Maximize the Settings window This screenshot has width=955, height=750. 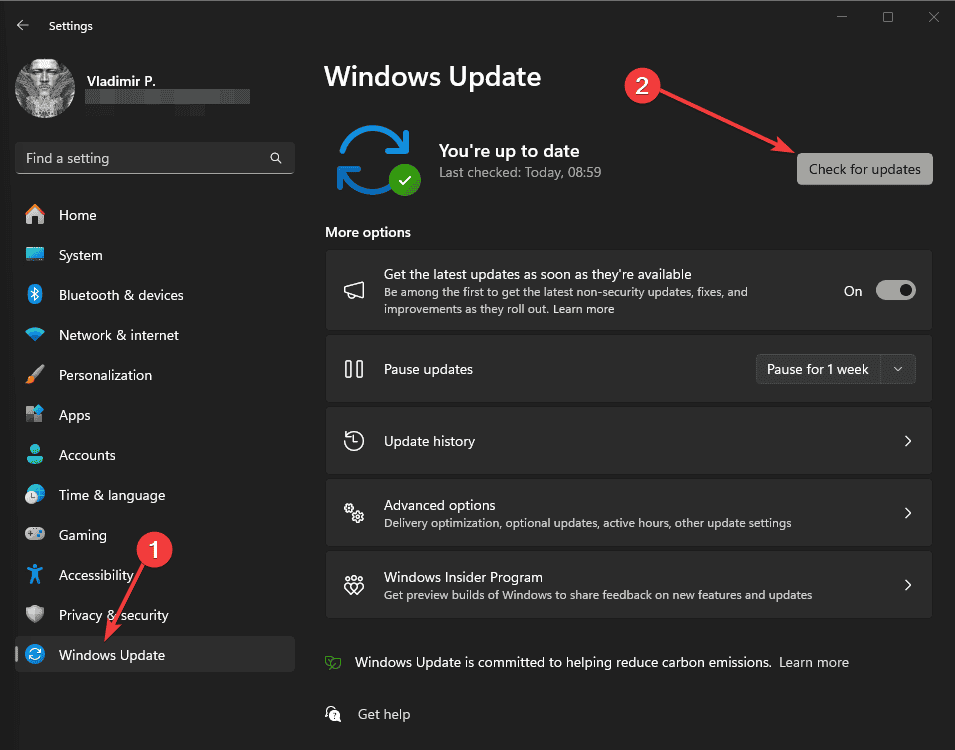pos(888,17)
